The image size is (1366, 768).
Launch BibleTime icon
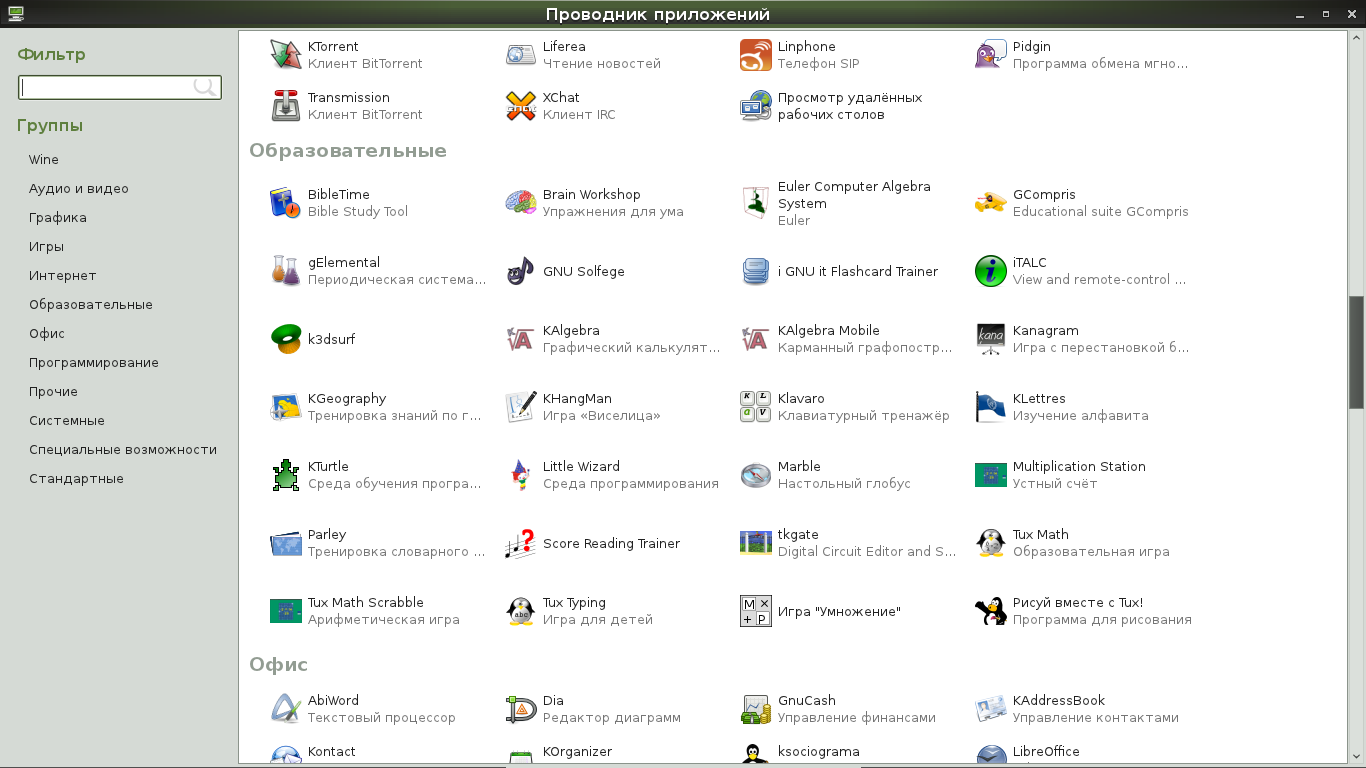pos(286,203)
